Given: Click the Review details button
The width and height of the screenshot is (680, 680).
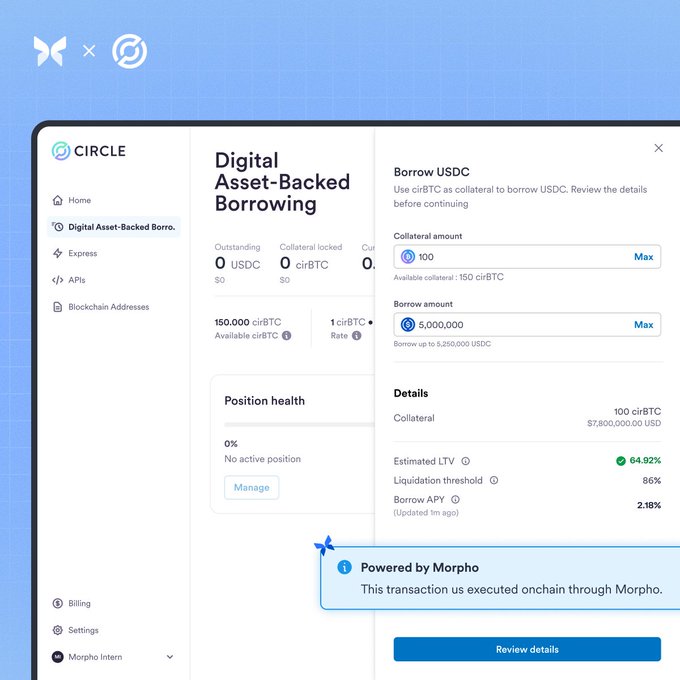Looking at the screenshot, I should pos(527,649).
